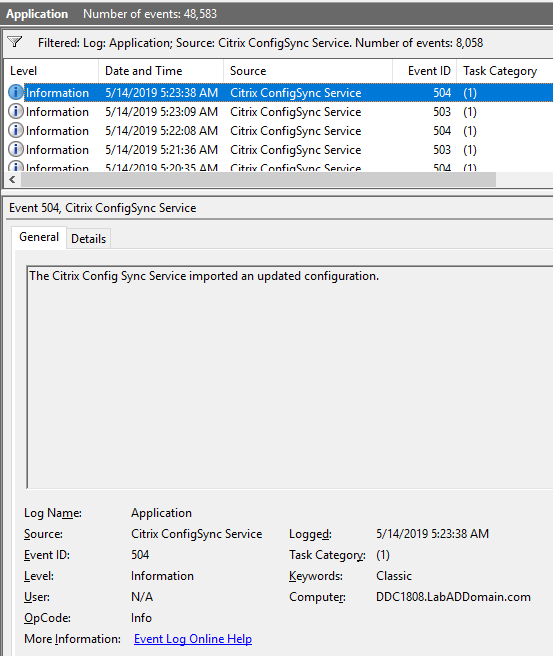The image size is (553, 656).
Task: Click the filtered log summary text
Action: tap(260, 43)
